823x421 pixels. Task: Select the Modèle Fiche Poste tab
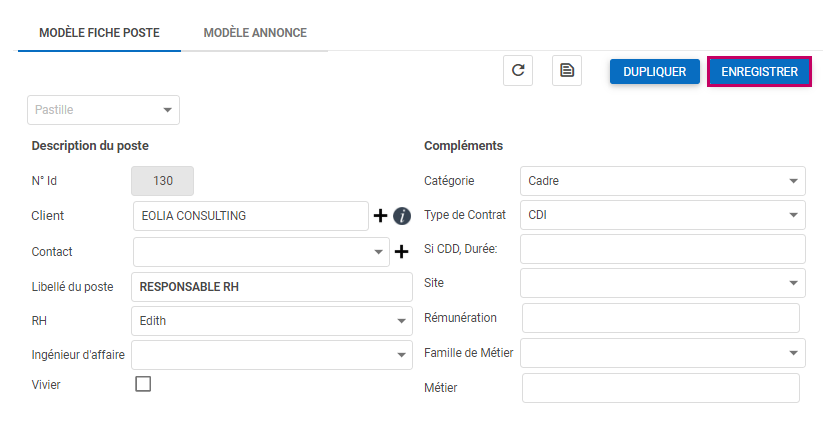[x=99, y=33]
